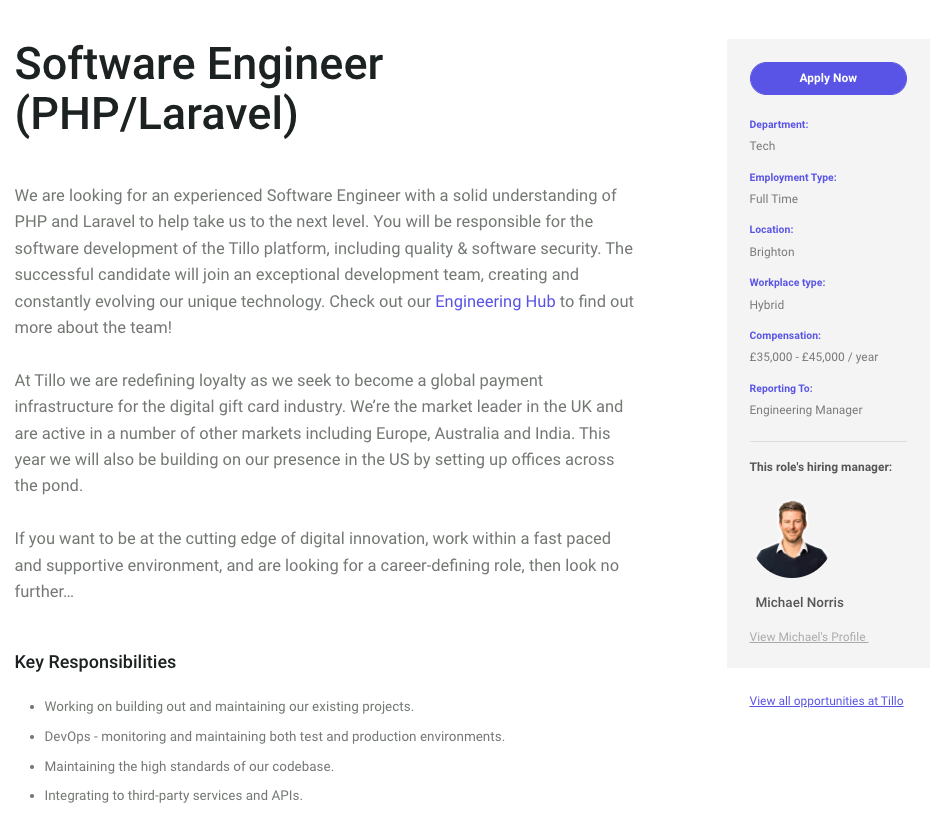Screen dimensions: 944x825
Task: Click bullet 'Maintaining the high standards of our codebase'
Action: [189, 766]
